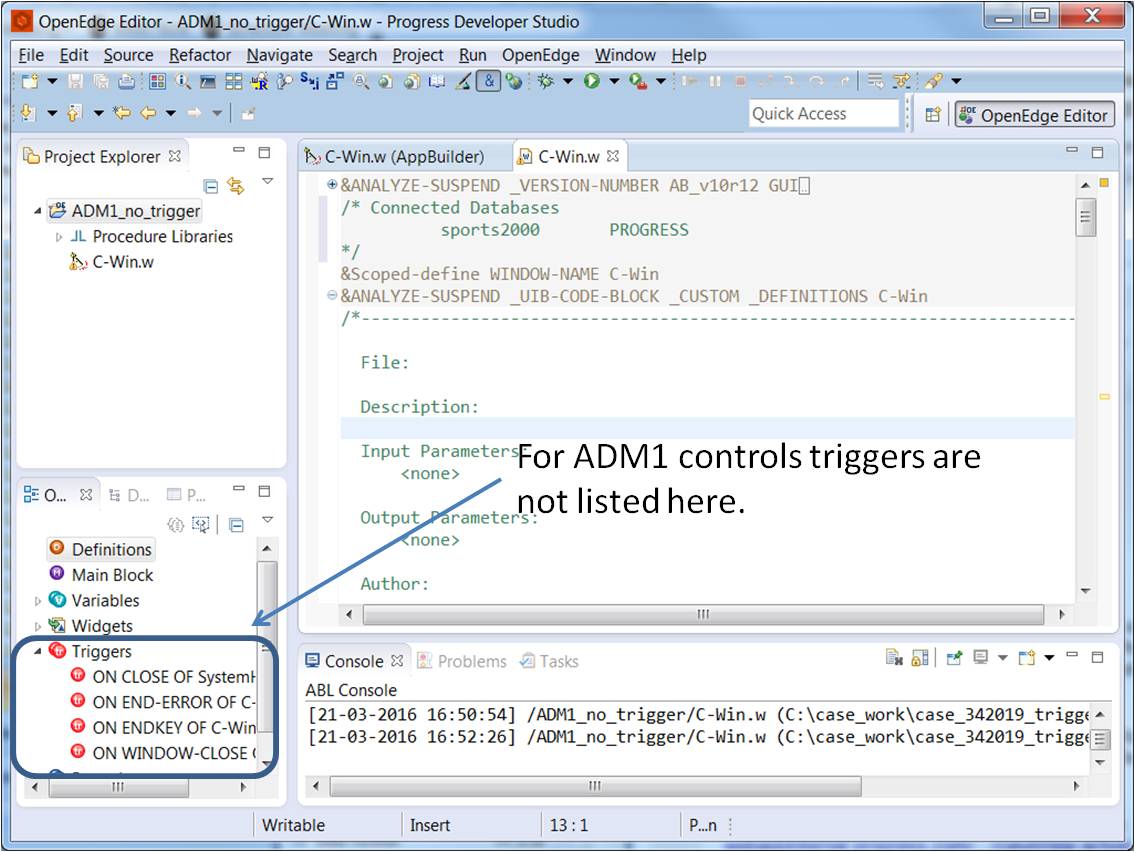Select the ON ENDKEY OF C-Win trigger
The height and width of the screenshot is (852, 1135).
click(174, 727)
